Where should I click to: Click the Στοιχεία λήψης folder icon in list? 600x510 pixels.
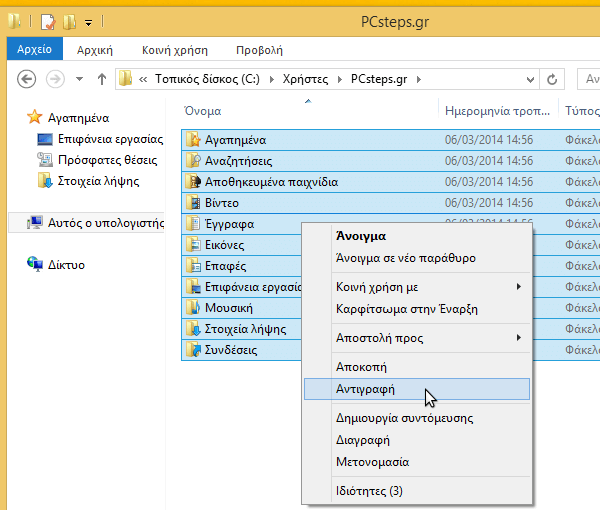pyautogui.click(x=193, y=329)
